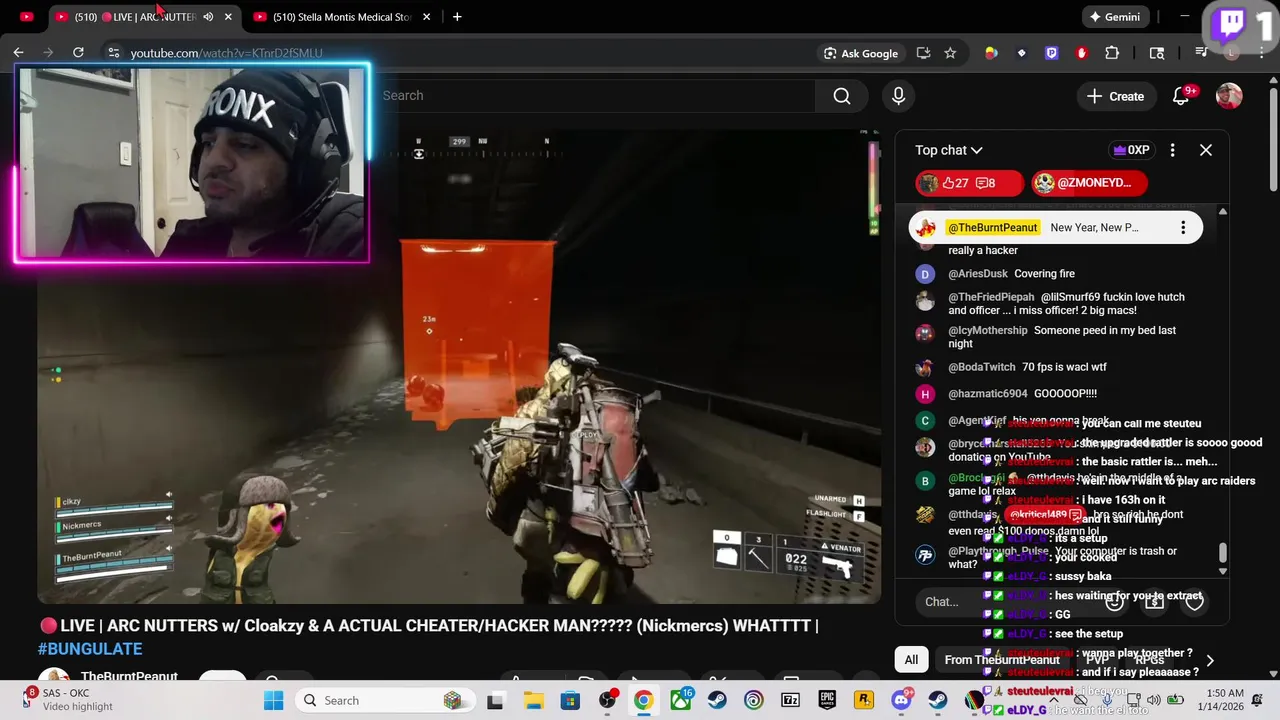Open the Gemini button in Chrome
This screenshot has width=1280, height=720.
pyautogui.click(x=1114, y=17)
